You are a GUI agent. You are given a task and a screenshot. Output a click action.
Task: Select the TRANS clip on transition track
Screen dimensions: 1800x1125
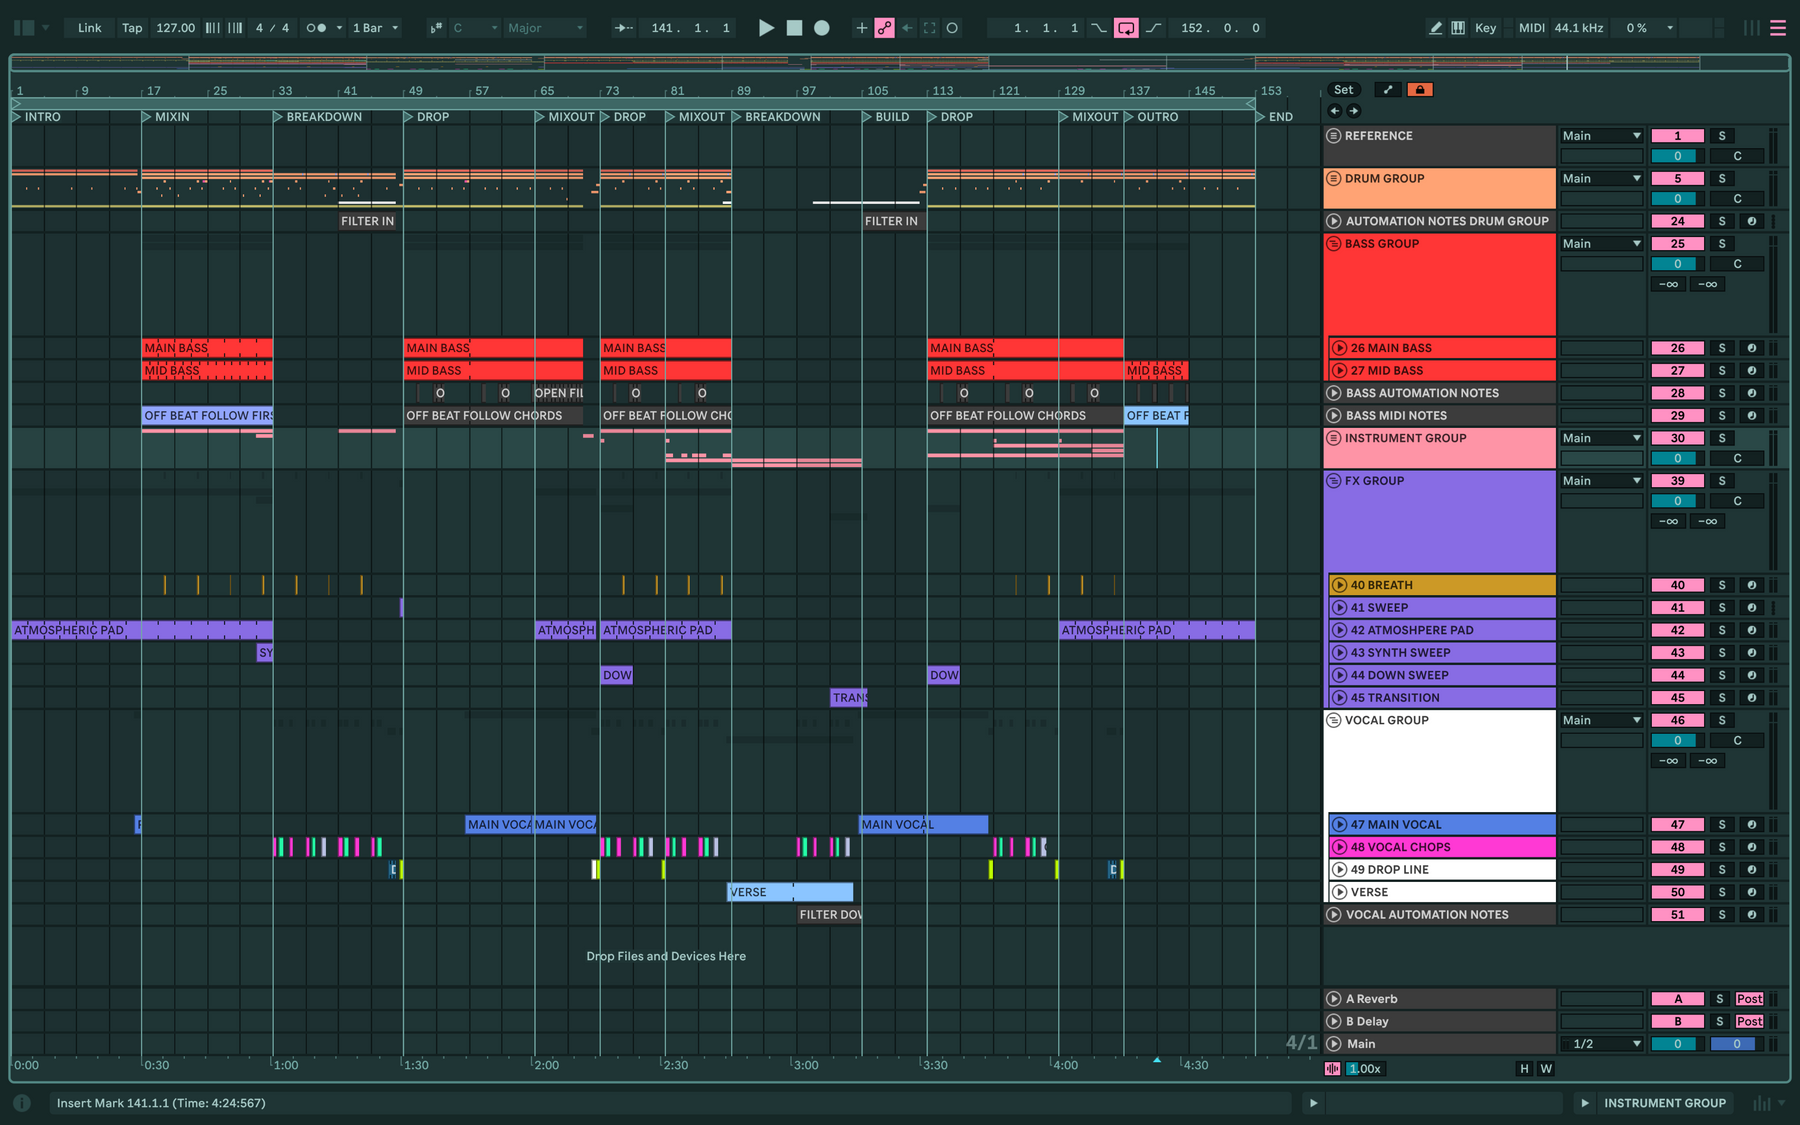849,698
